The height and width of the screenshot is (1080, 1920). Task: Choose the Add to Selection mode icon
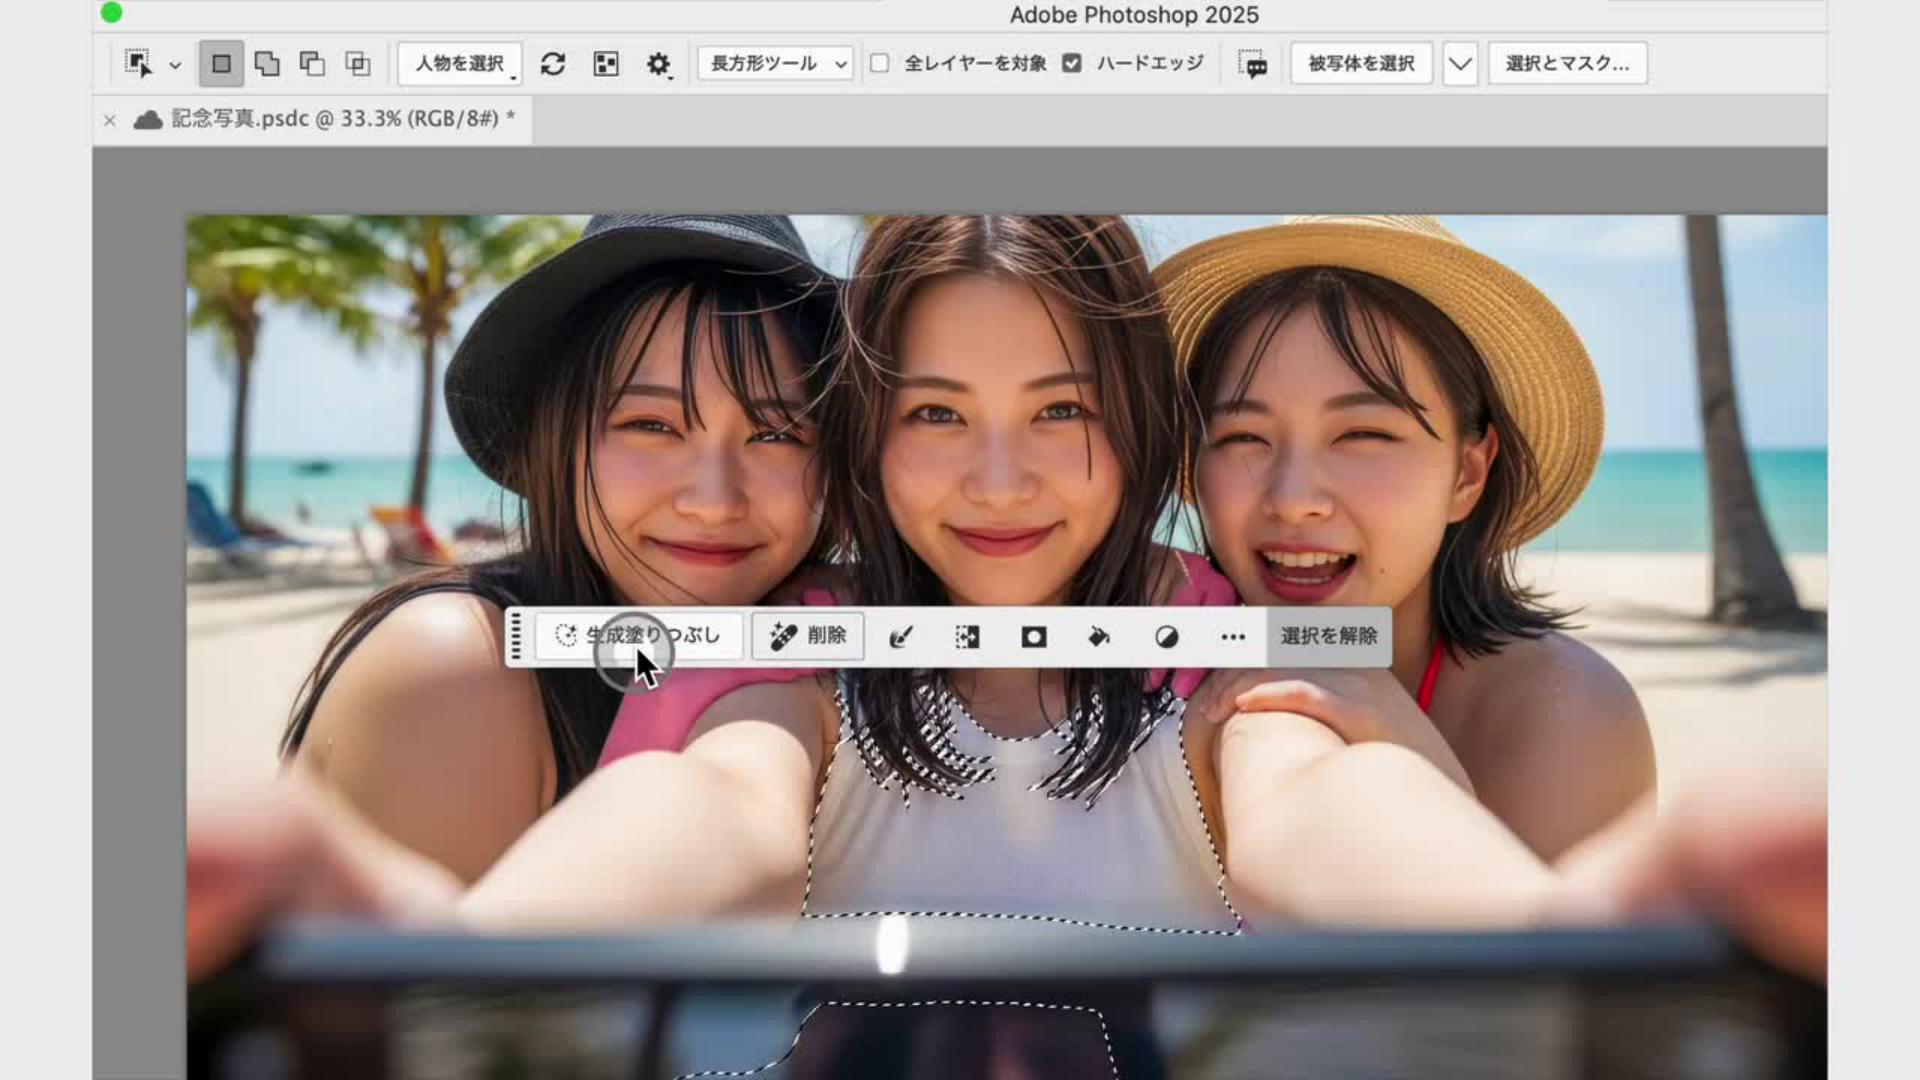[x=267, y=64]
